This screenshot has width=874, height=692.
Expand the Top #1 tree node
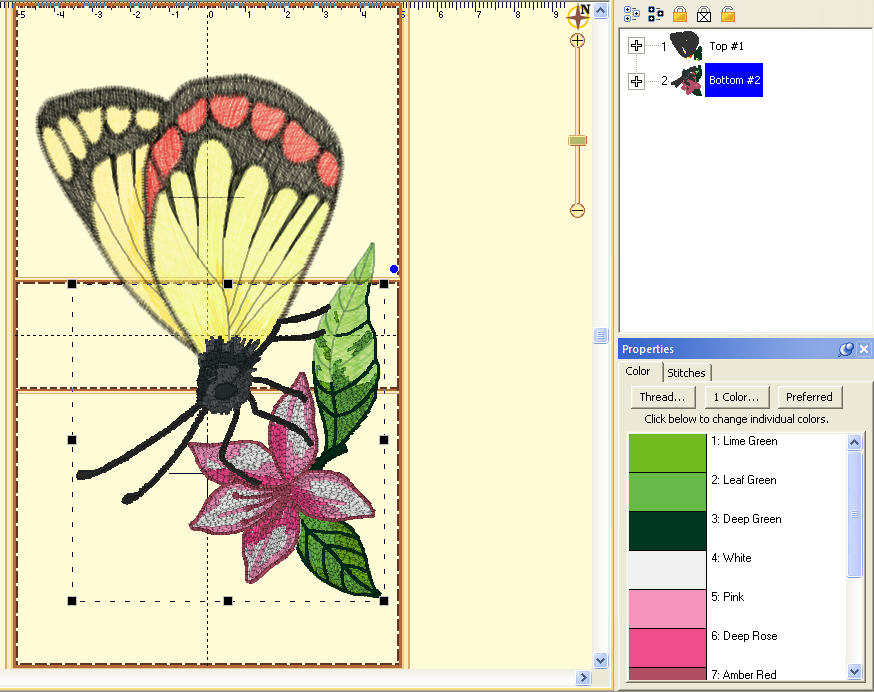pos(637,46)
